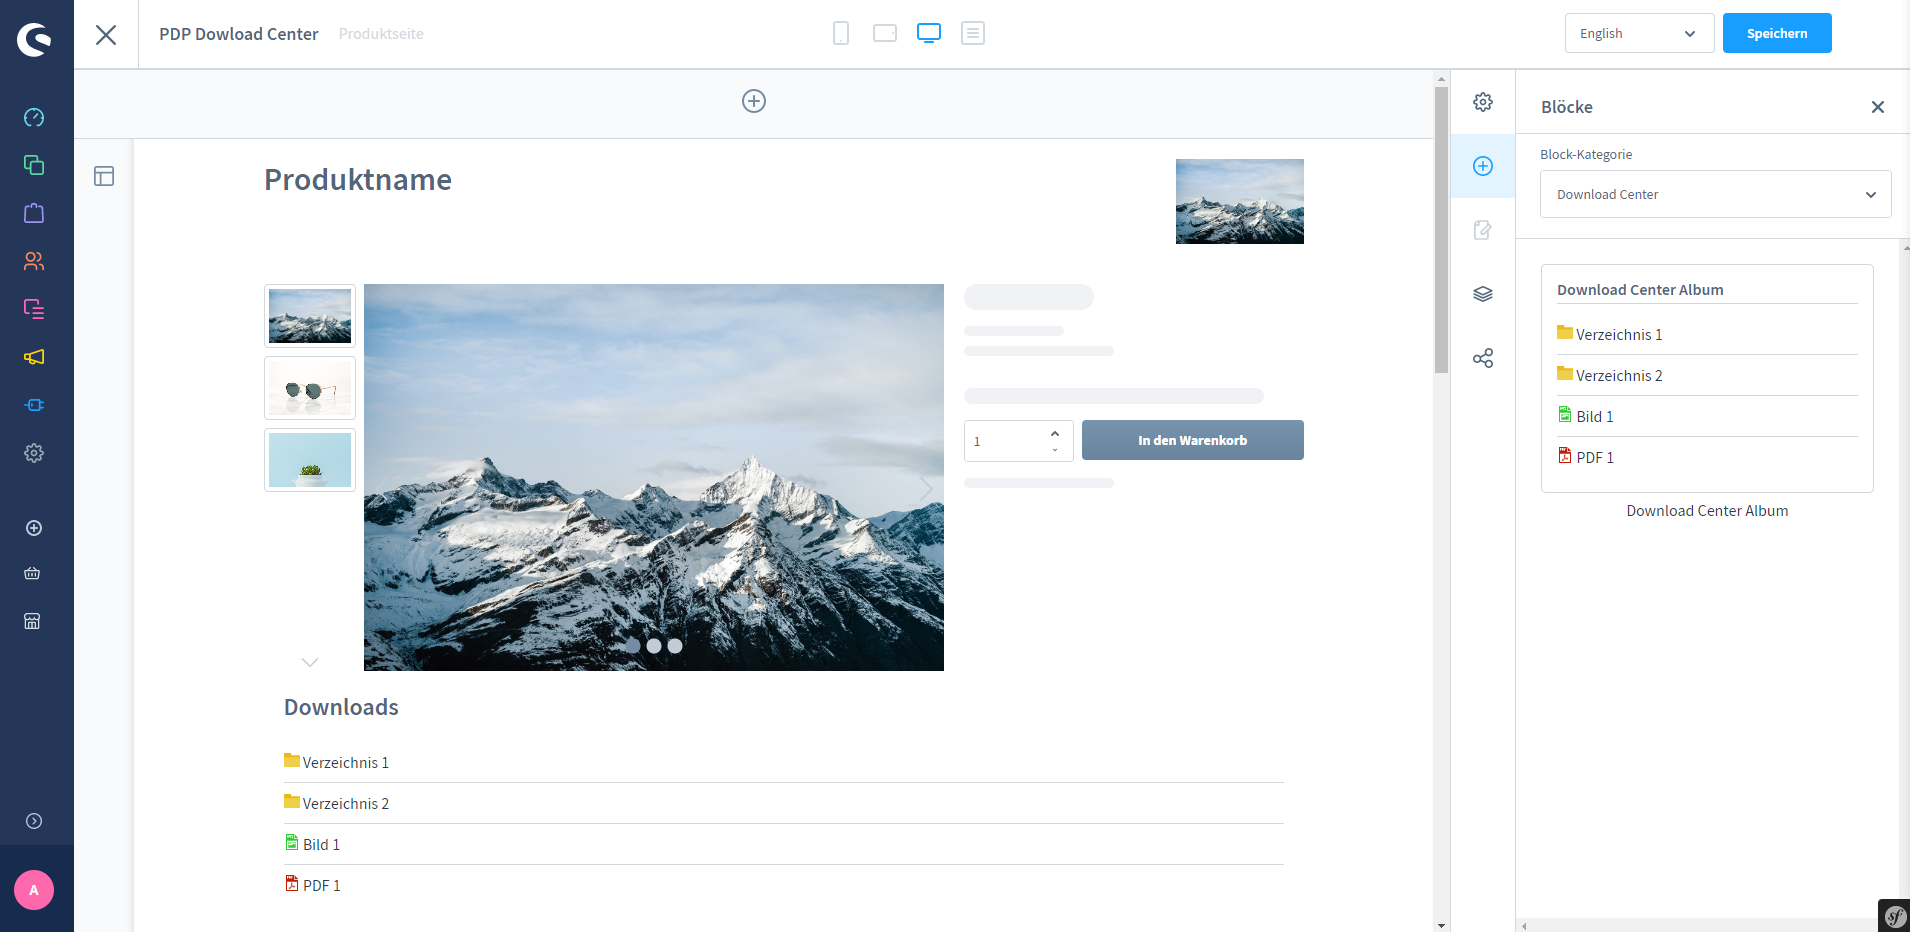Click In den Warenkorb button

1193,440
